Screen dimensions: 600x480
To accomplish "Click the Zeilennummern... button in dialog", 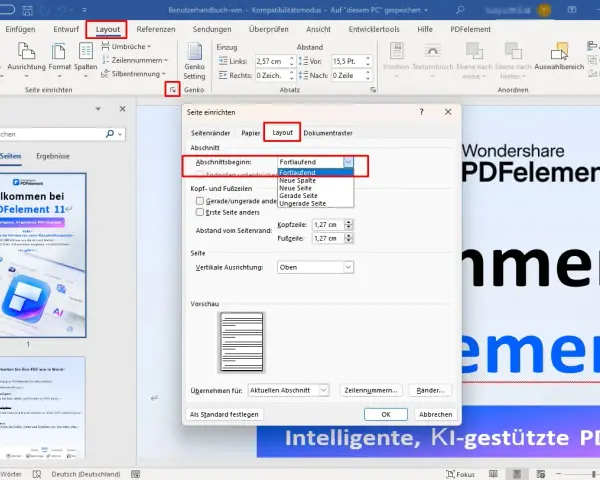I will 371,390.
